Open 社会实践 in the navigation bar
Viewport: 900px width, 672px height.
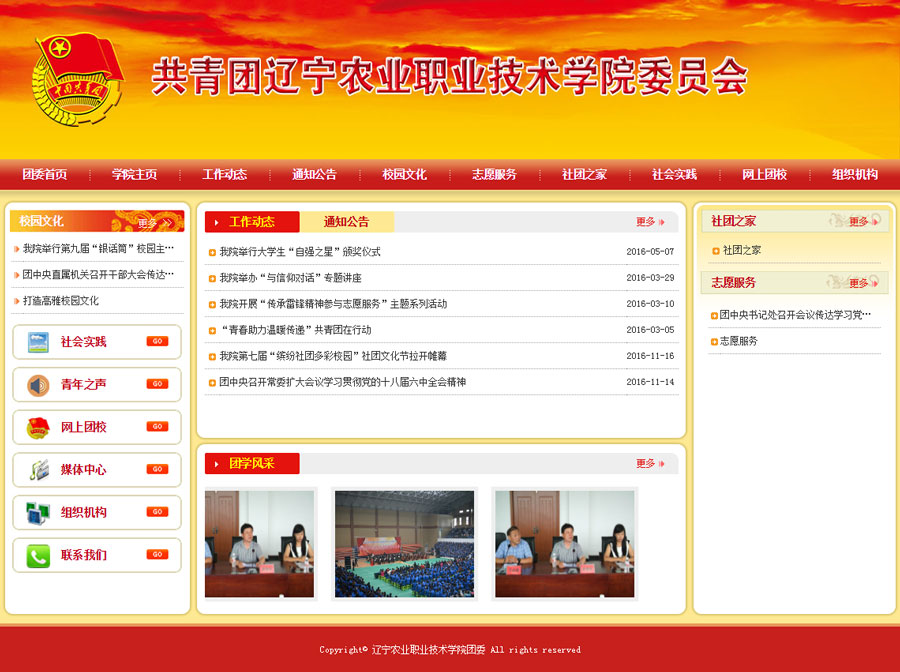[x=674, y=174]
